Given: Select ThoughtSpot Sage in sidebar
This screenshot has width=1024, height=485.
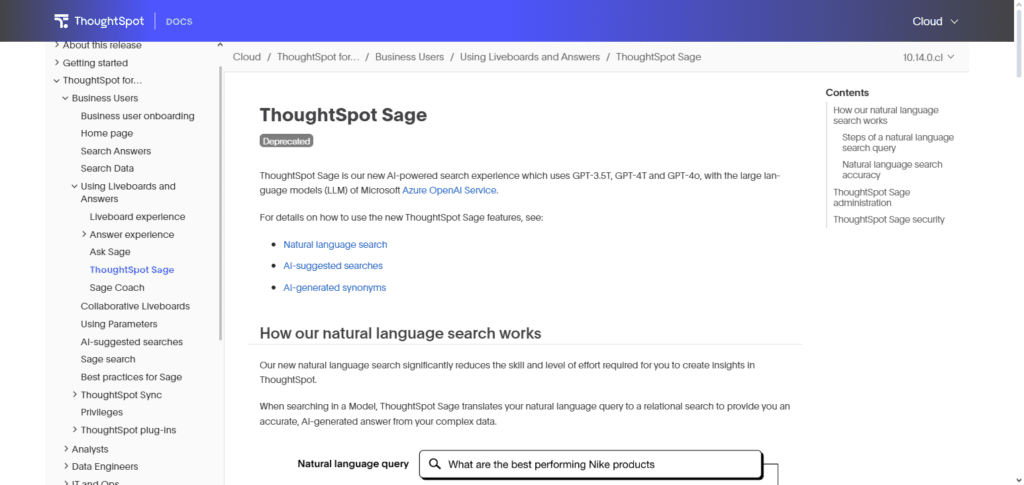Looking at the screenshot, I should (x=132, y=270).
